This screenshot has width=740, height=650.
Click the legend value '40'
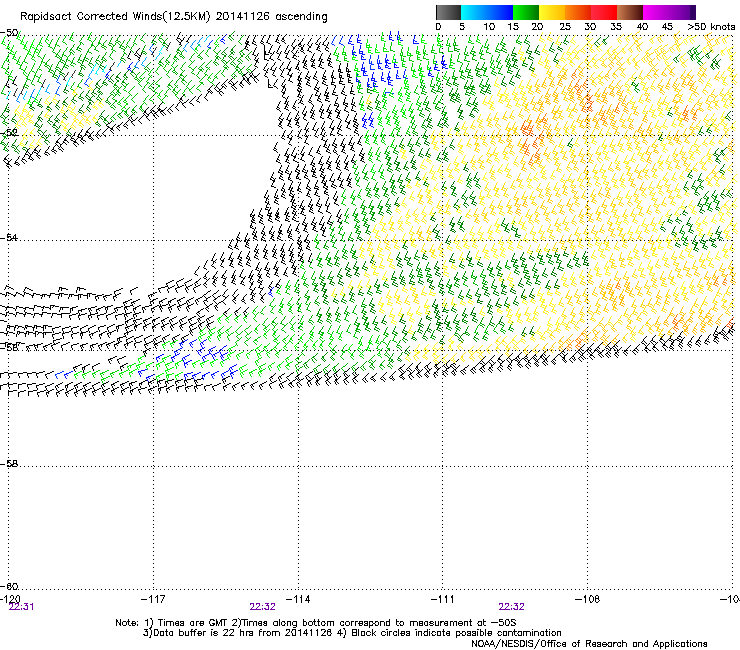[x=642, y=27]
